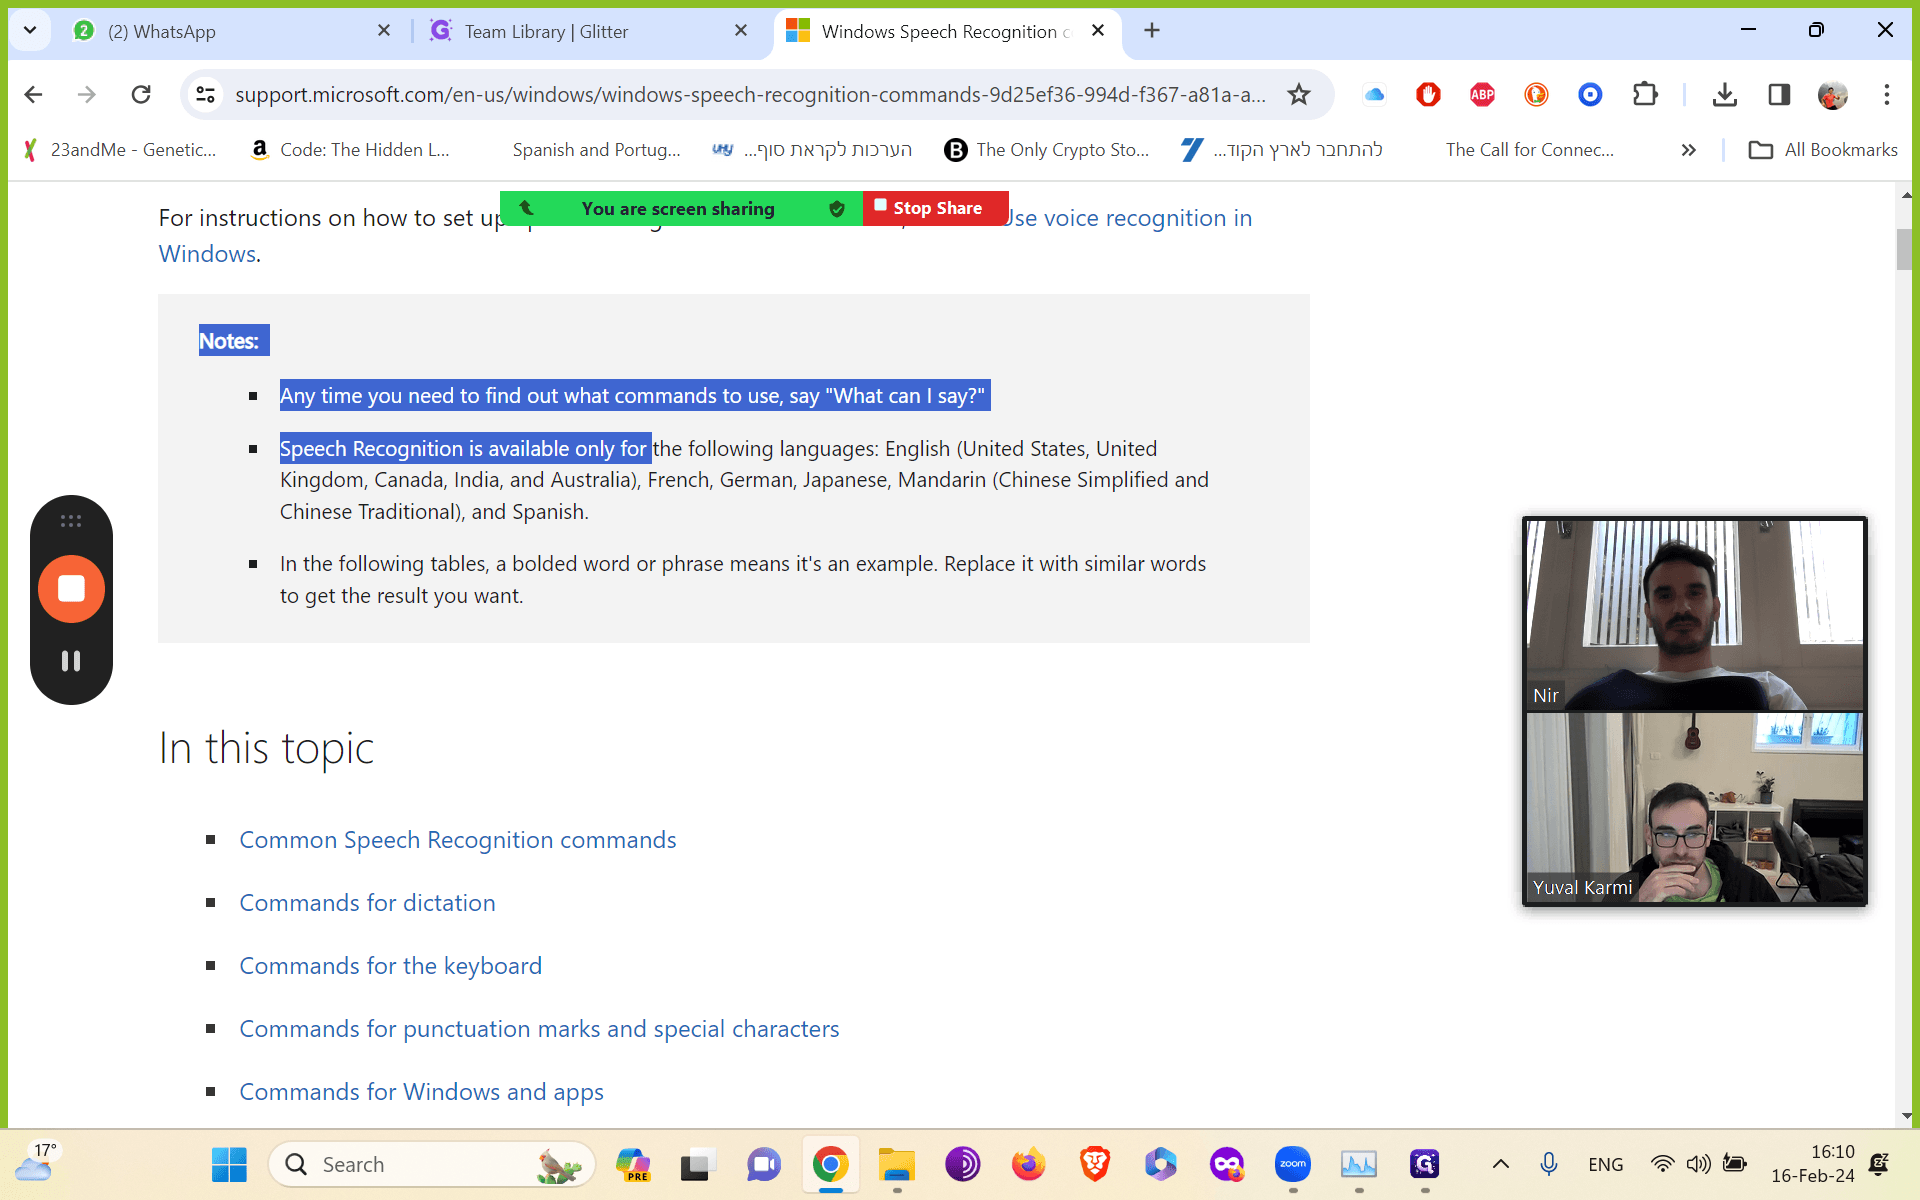Close the Team Library Glitter tab

click(741, 31)
